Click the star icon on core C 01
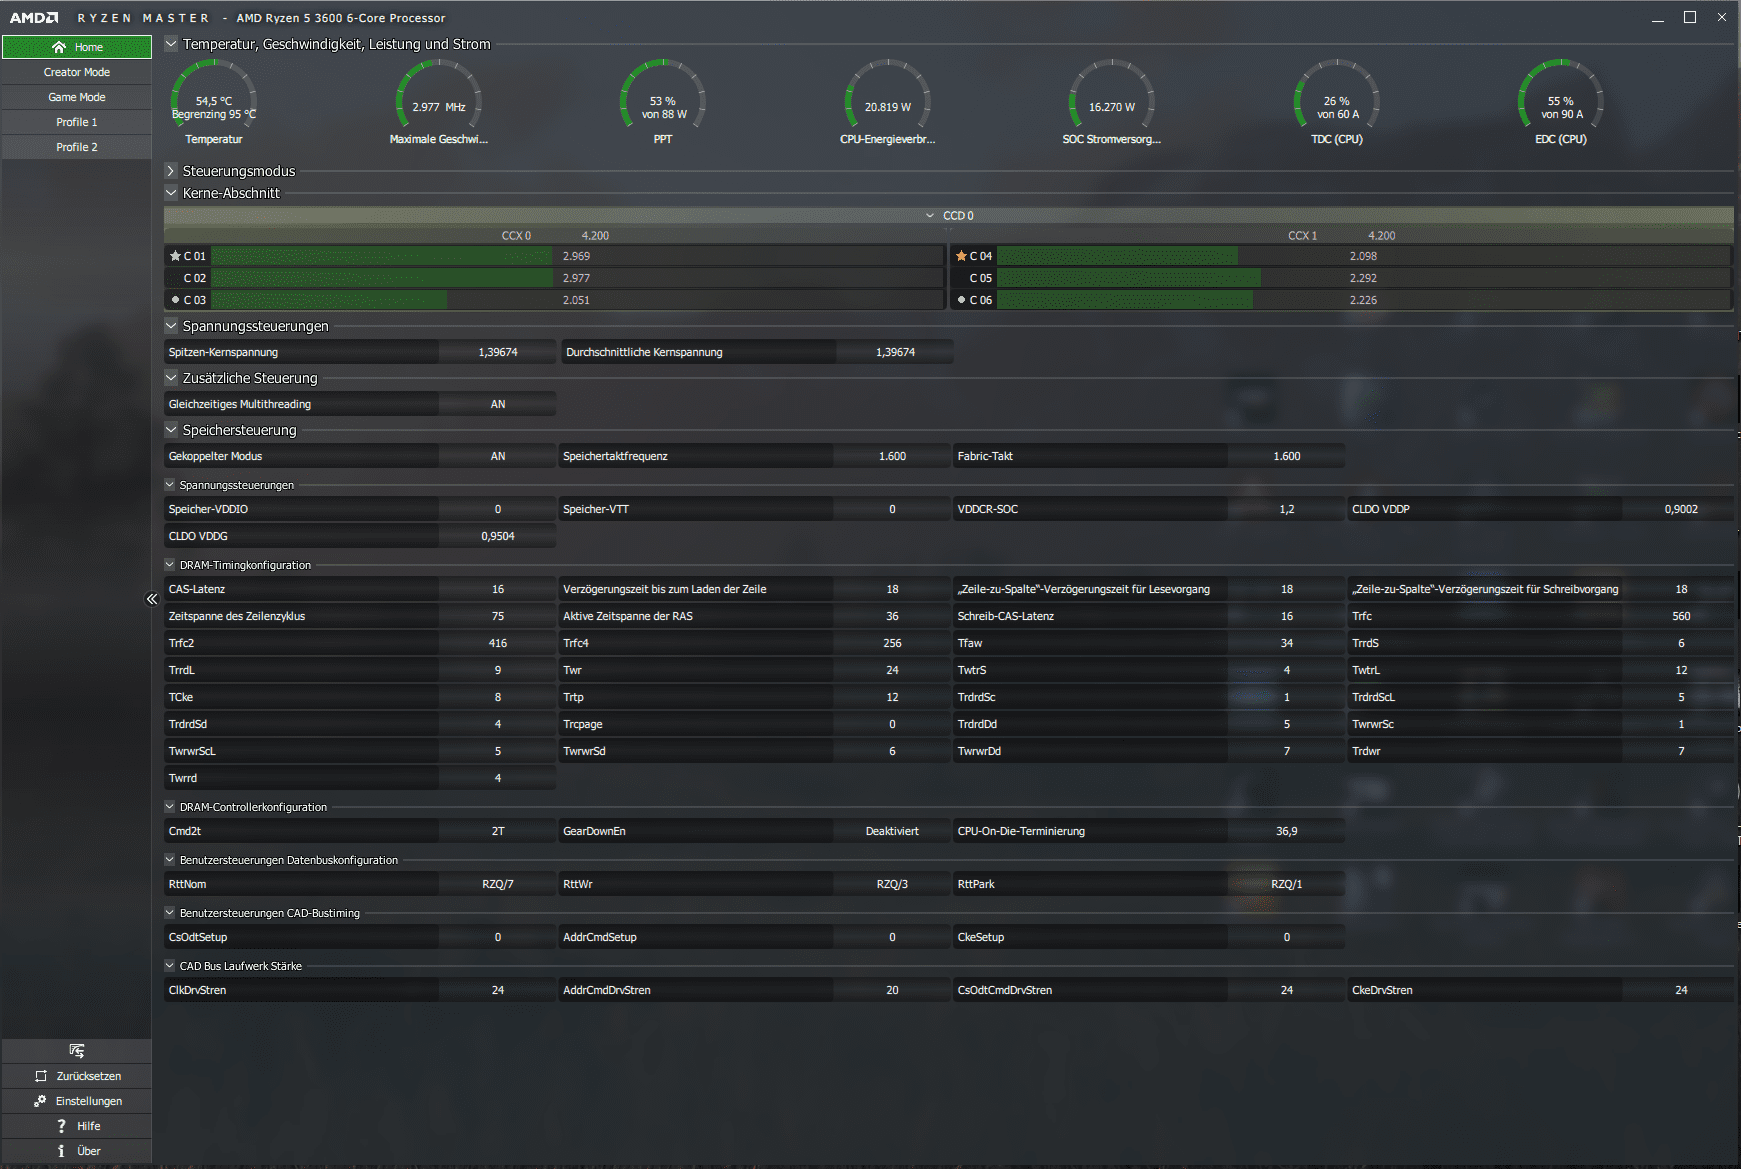Viewport: 1741px width, 1169px height. pyautogui.click(x=175, y=256)
